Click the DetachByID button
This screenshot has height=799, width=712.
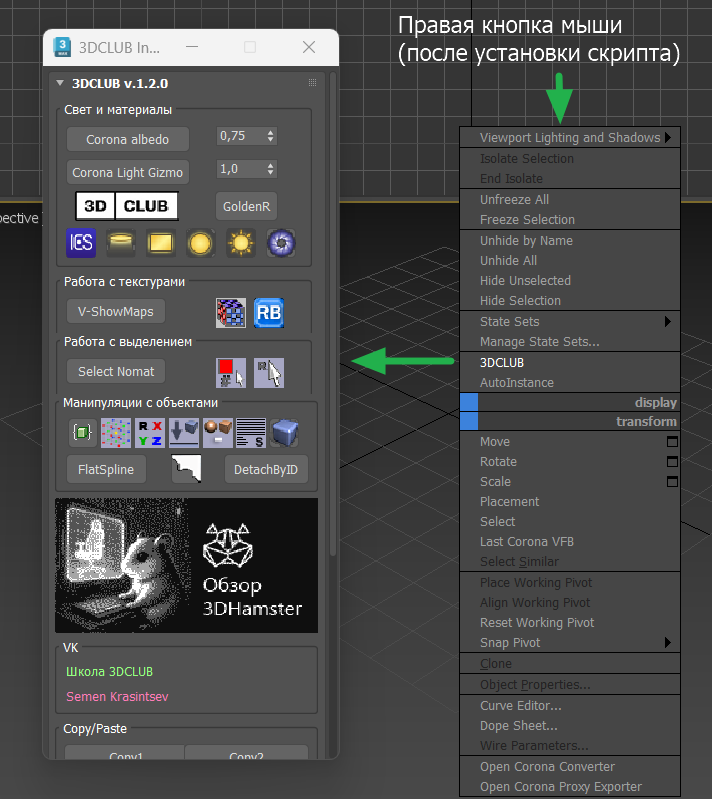[x=266, y=469]
